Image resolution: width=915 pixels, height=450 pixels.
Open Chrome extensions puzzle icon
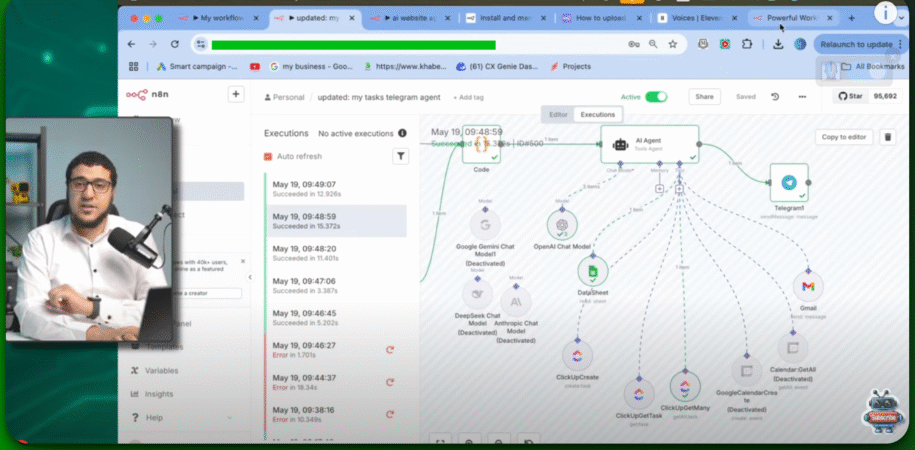(x=746, y=44)
